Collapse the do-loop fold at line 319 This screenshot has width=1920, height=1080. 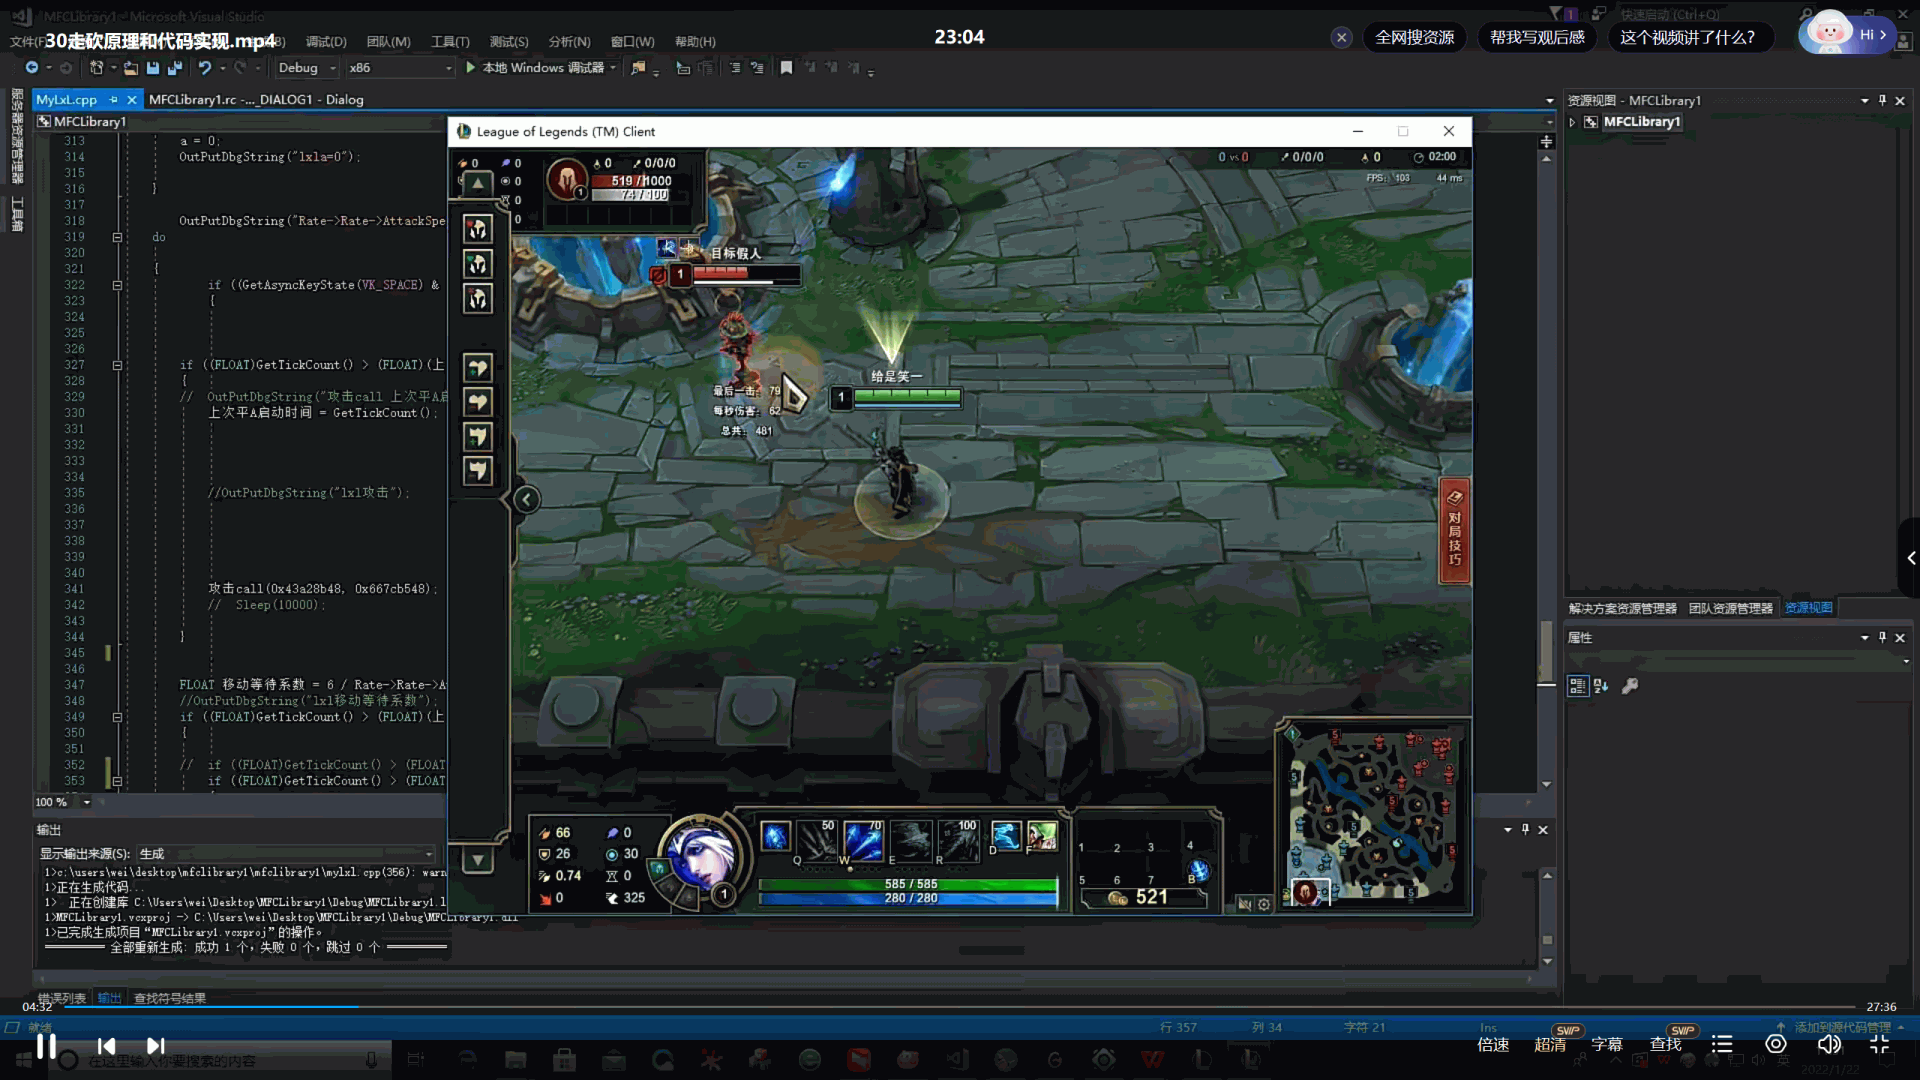pyautogui.click(x=117, y=237)
